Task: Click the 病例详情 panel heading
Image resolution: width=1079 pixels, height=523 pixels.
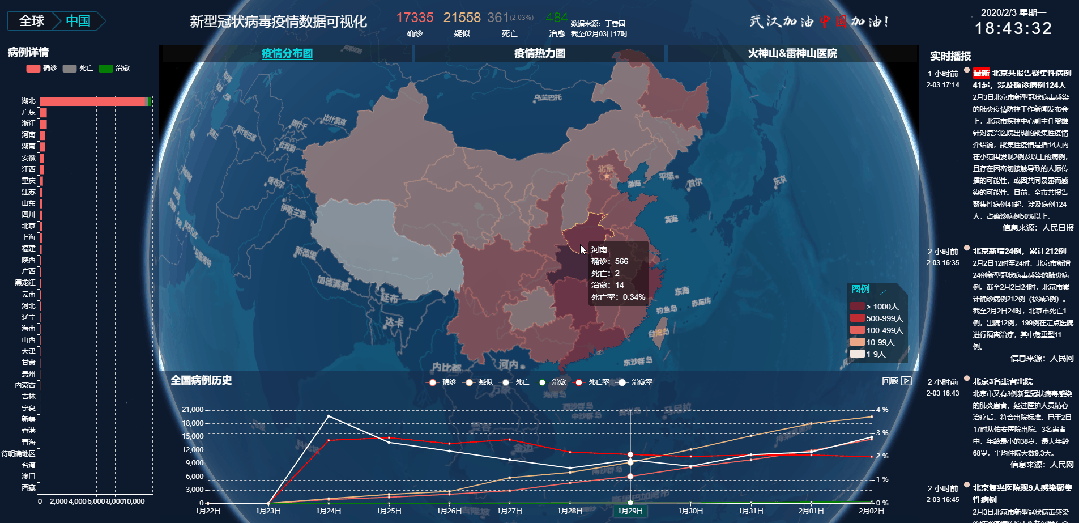Action: coord(28,52)
